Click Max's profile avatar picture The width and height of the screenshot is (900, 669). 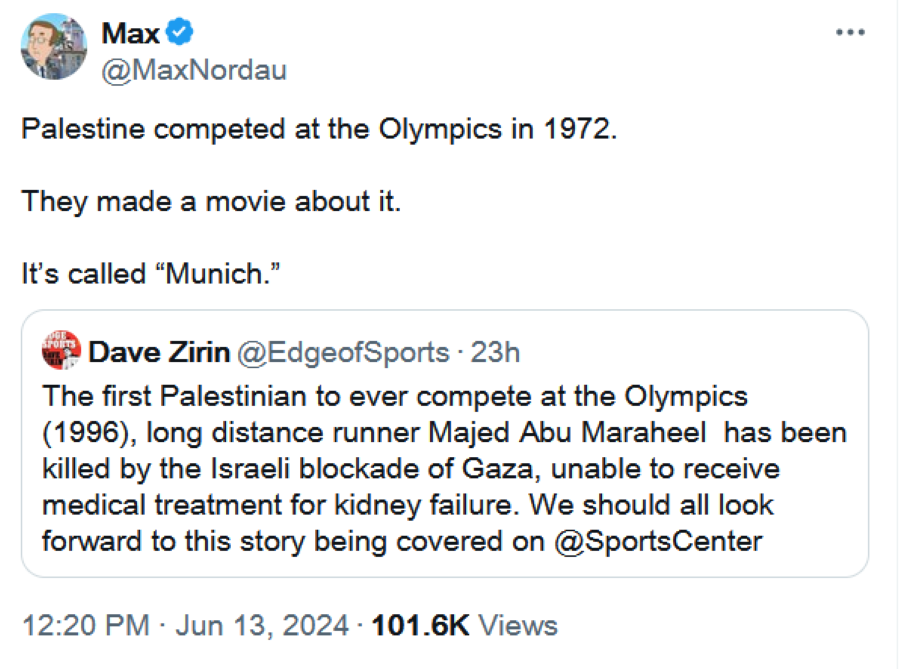54,46
